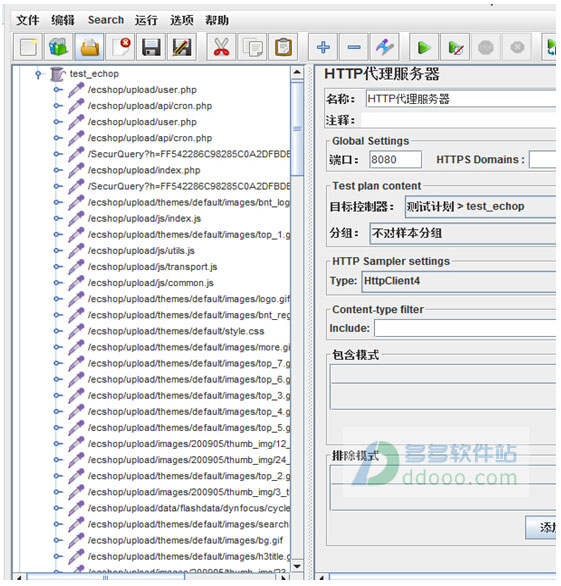The height and width of the screenshot is (586, 561).
Task: Click the Open file folder icon
Action: tap(89, 47)
